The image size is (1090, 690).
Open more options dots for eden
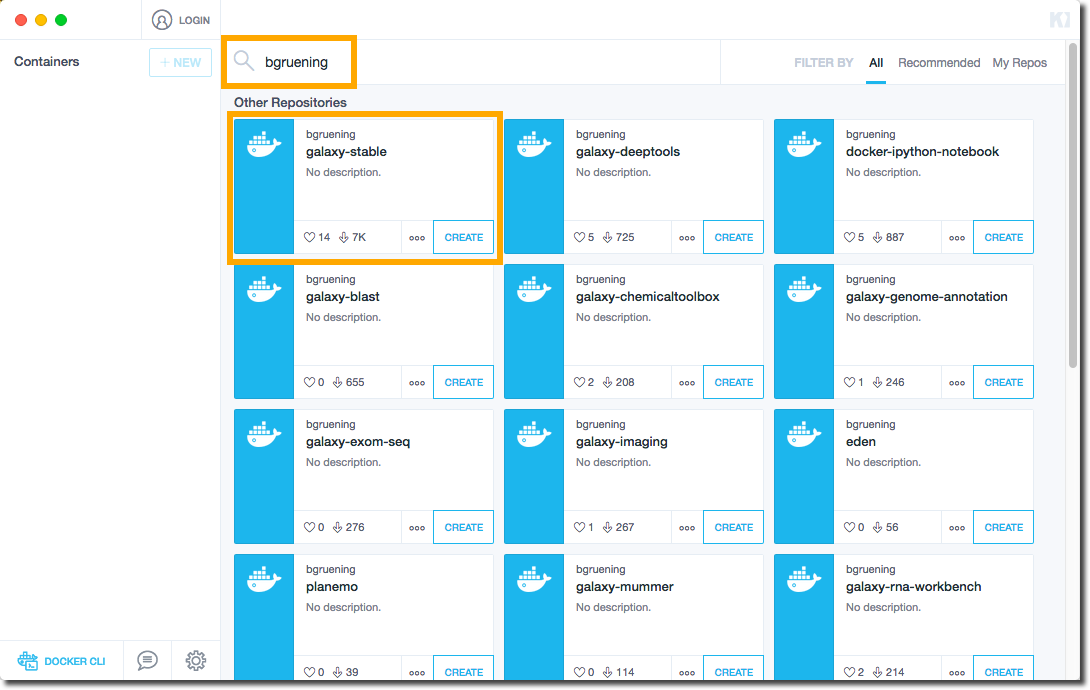coord(957,528)
